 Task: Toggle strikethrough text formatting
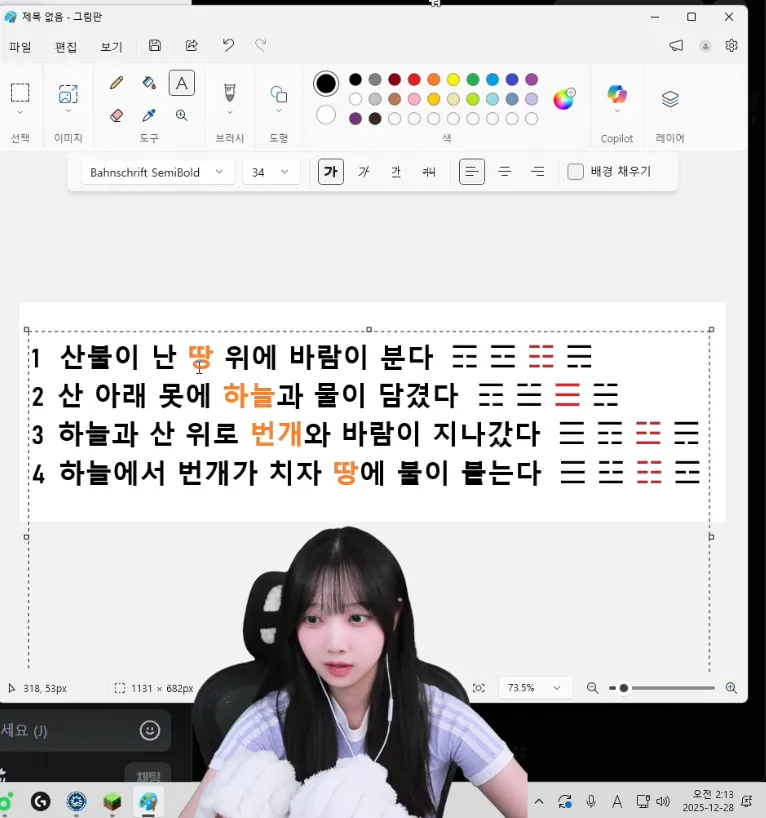click(x=429, y=172)
